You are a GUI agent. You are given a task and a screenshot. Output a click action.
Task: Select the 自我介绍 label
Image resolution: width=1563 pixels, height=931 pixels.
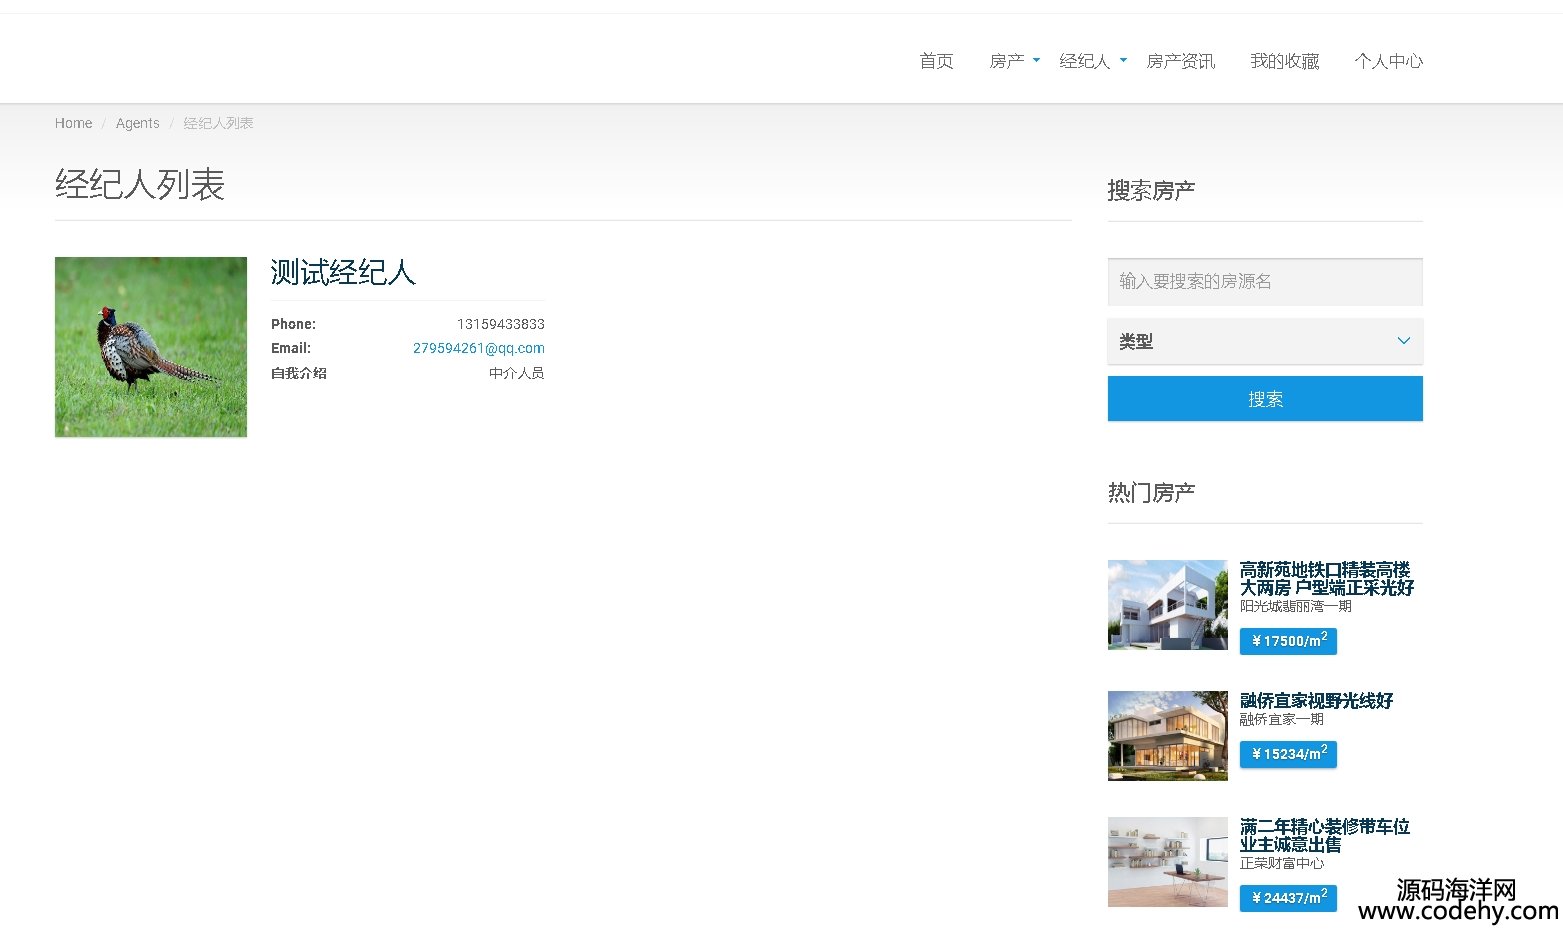coord(299,373)
